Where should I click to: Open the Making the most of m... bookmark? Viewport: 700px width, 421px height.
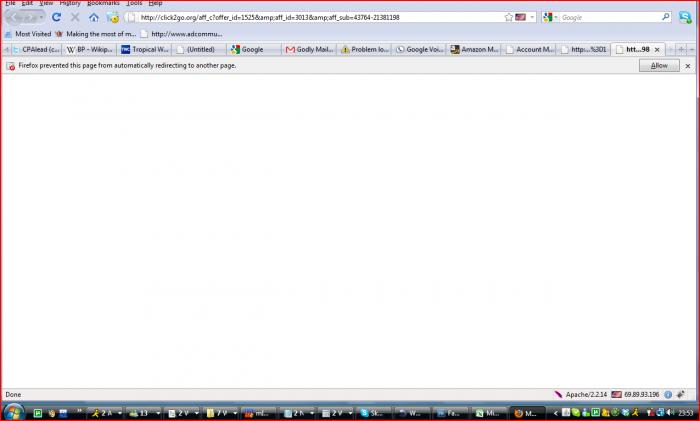96,34
